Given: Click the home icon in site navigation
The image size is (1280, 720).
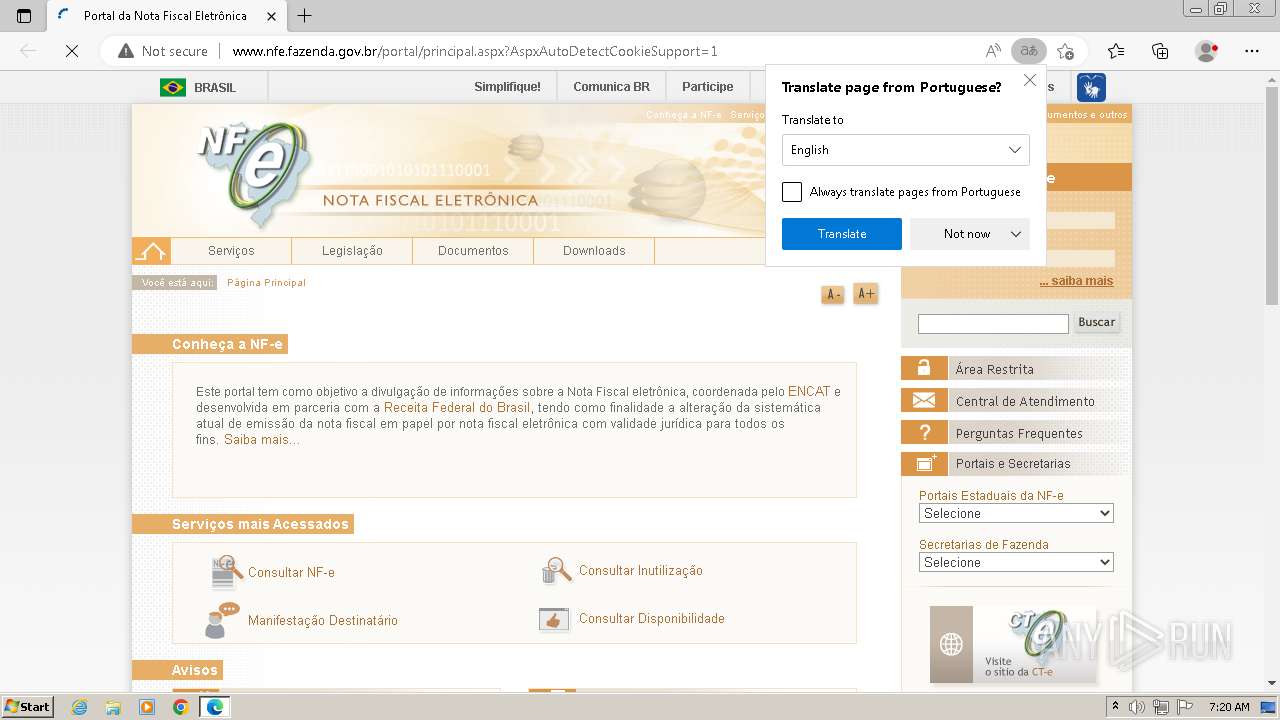Looking at the screenshot, I should click(151, 251).
